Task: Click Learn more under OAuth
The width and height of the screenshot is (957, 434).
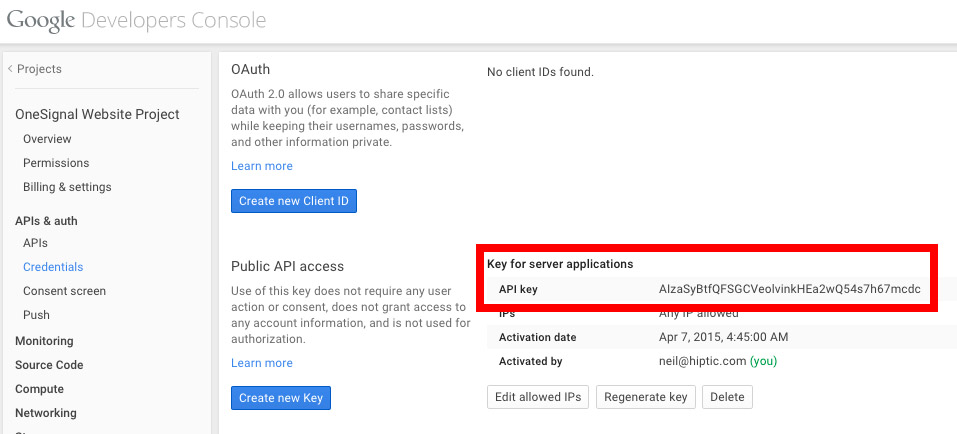Action: [262, 166]
